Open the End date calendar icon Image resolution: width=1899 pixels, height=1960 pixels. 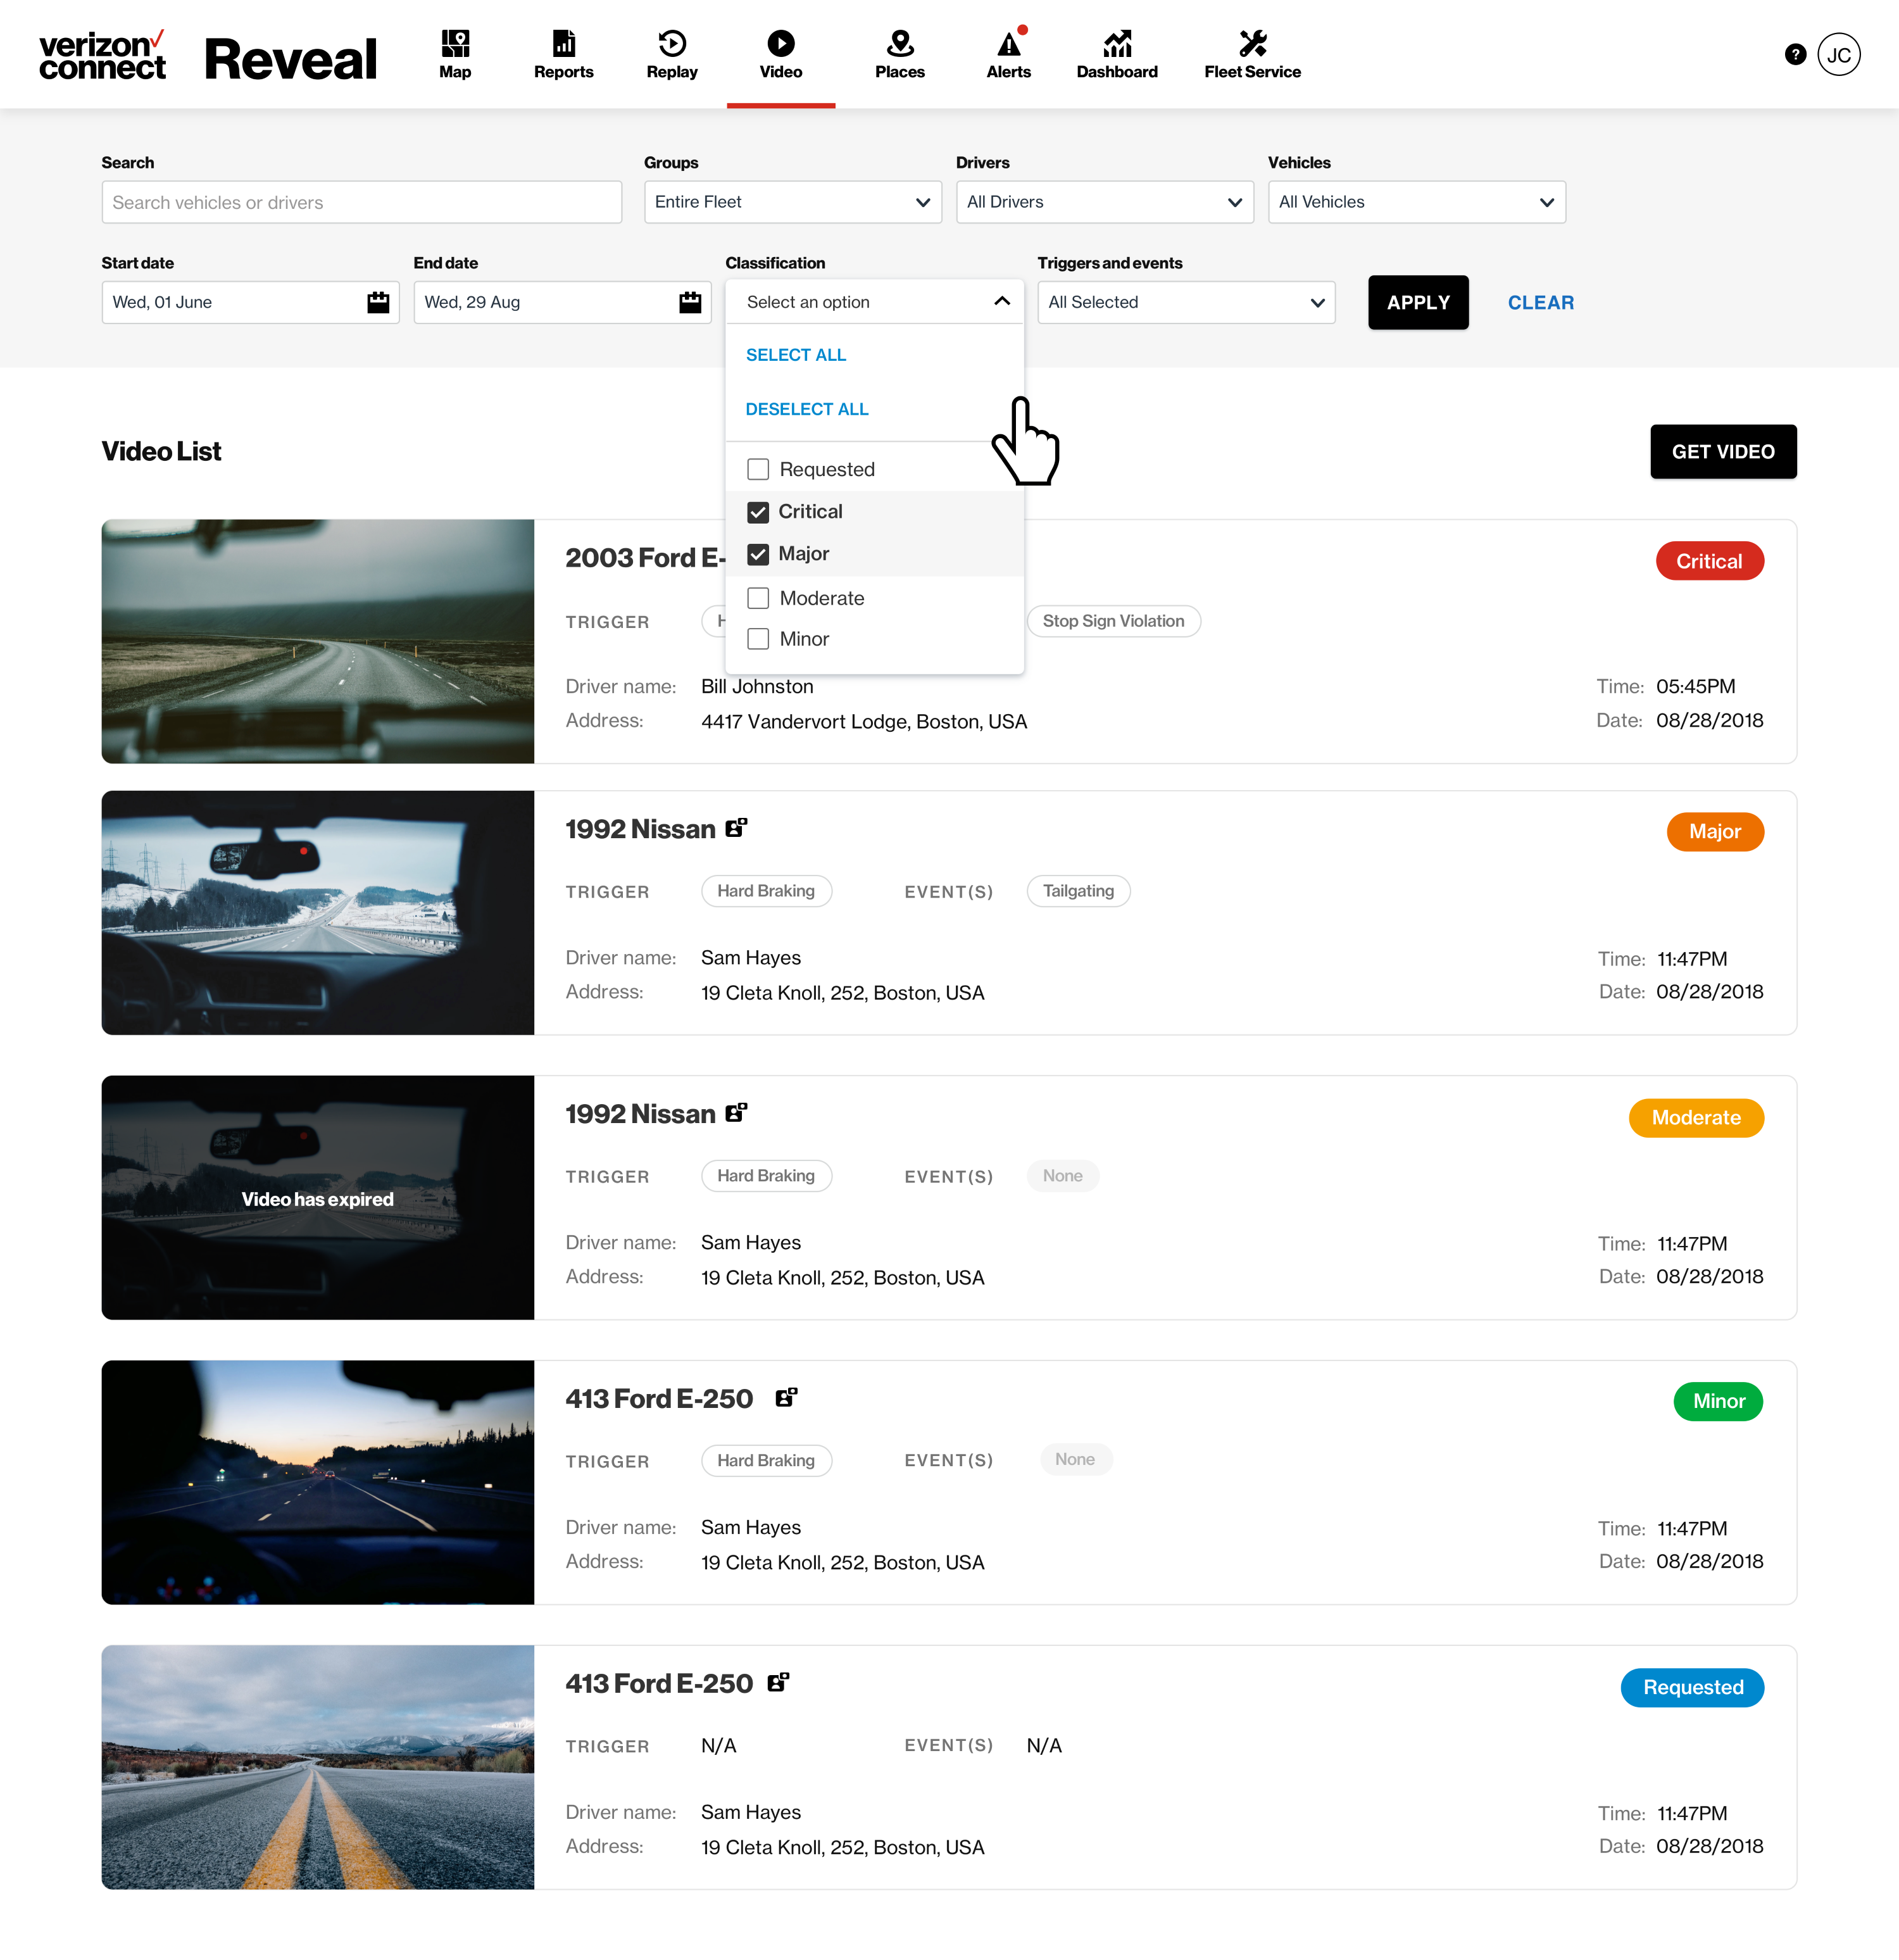(690, 302)
